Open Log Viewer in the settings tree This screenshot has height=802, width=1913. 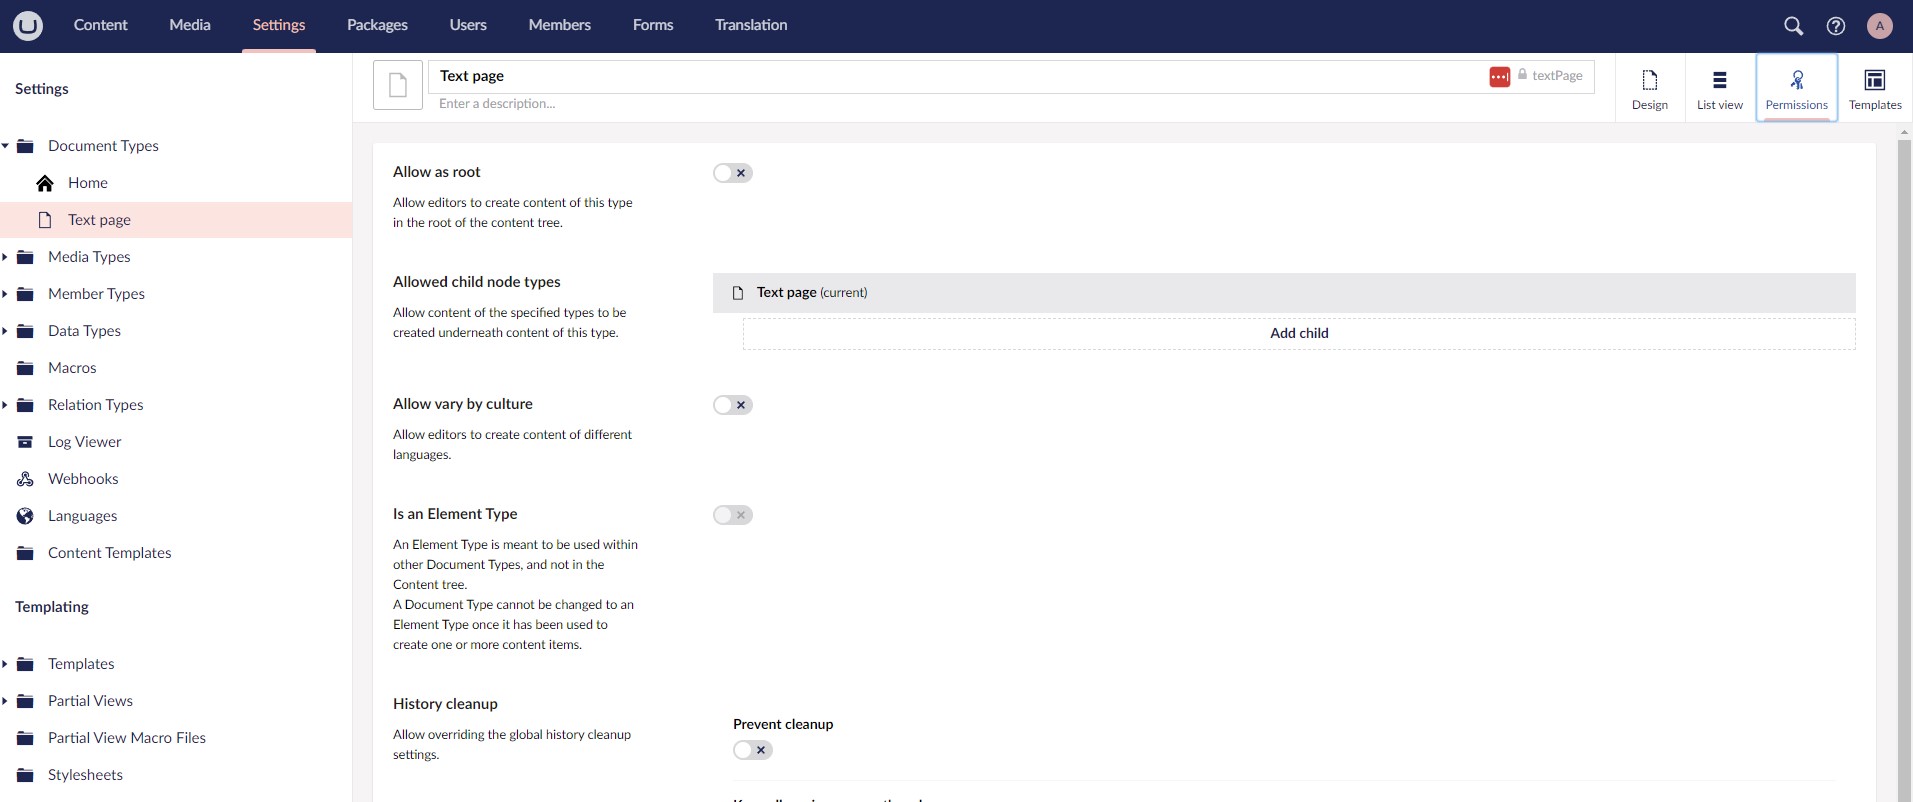tap(84, 442)
